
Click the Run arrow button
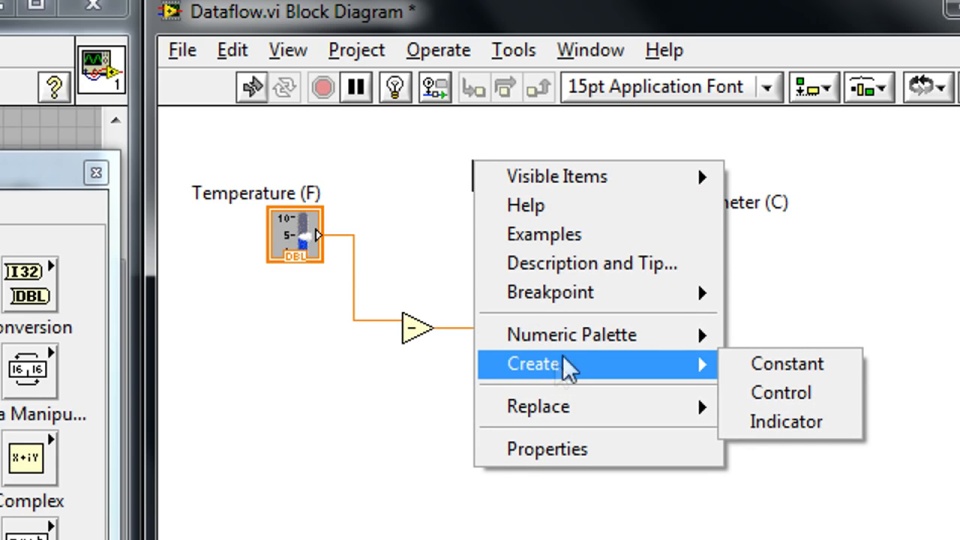coord(252,88)
